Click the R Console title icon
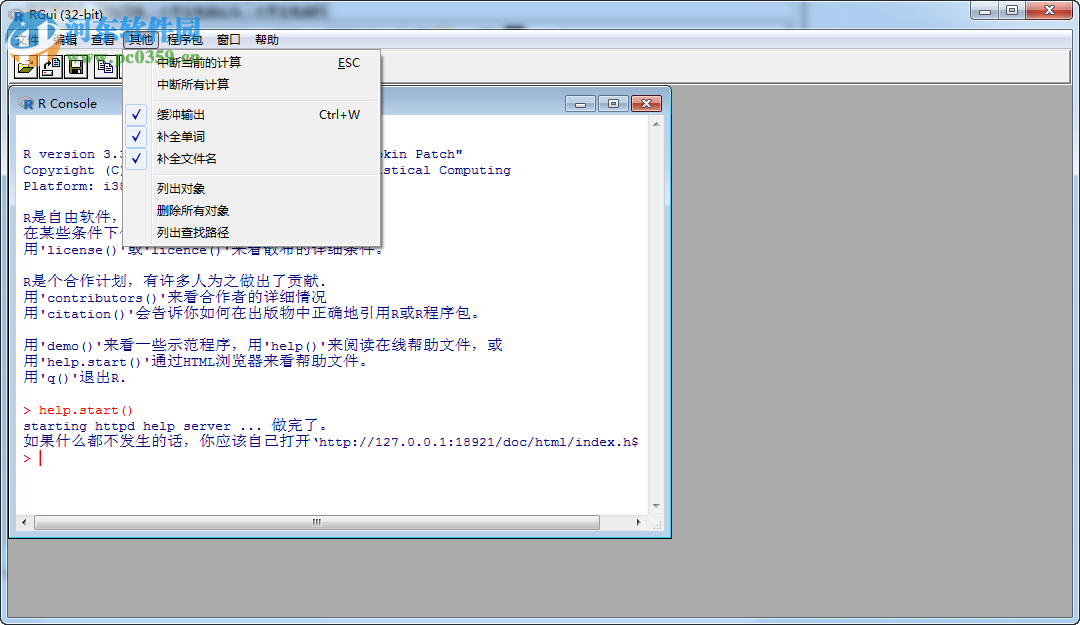The width and height of the screenshot is (1080, 625). tap(28, 104)
